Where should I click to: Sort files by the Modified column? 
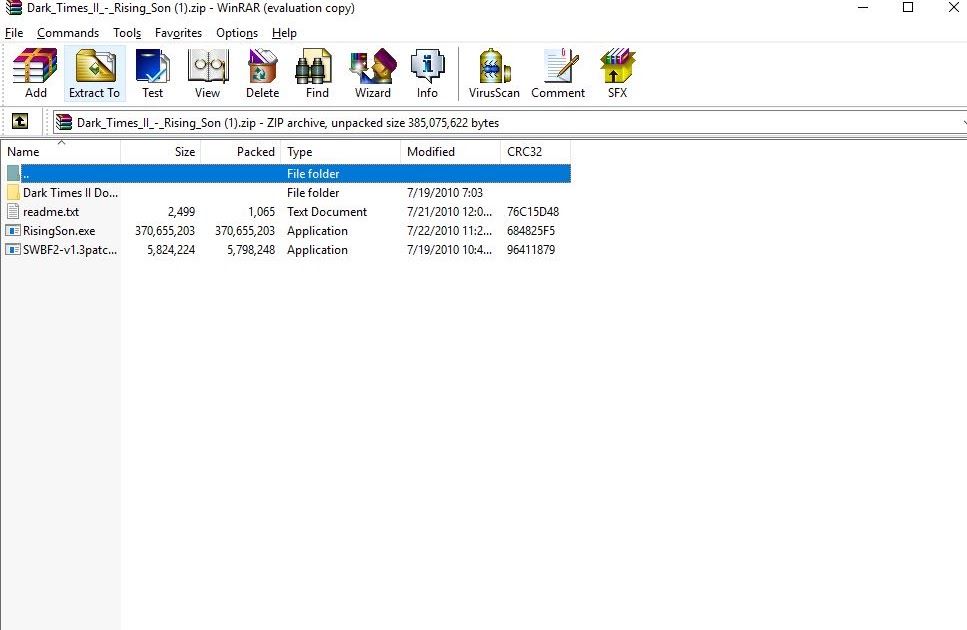450,152
